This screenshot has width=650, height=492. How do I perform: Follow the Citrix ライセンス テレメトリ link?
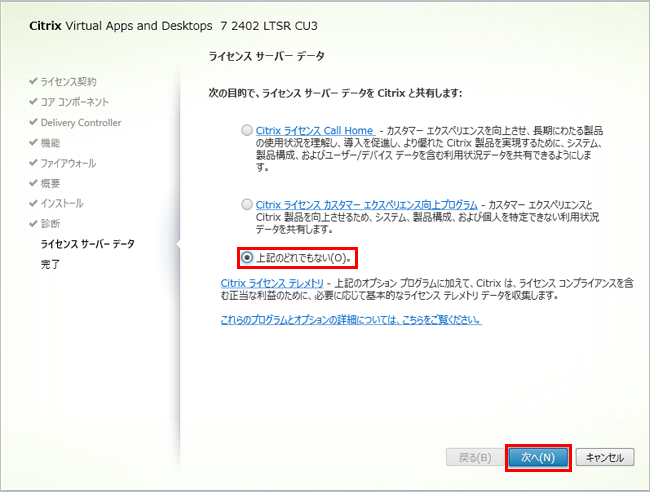(272, 284)
